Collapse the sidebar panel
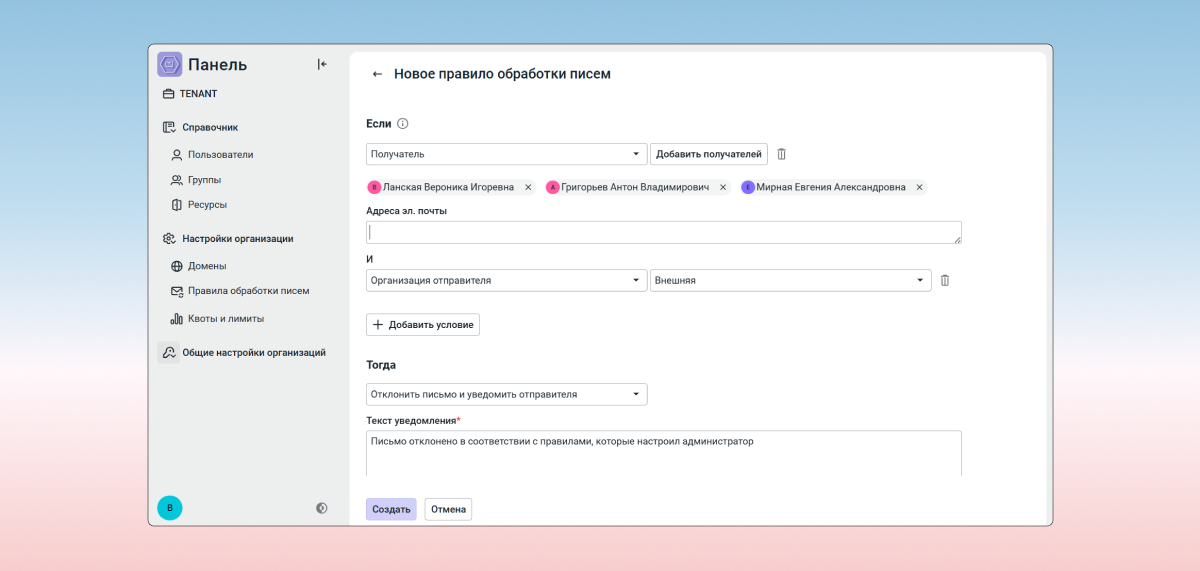The image size is (1200, 571). (322, 65)
